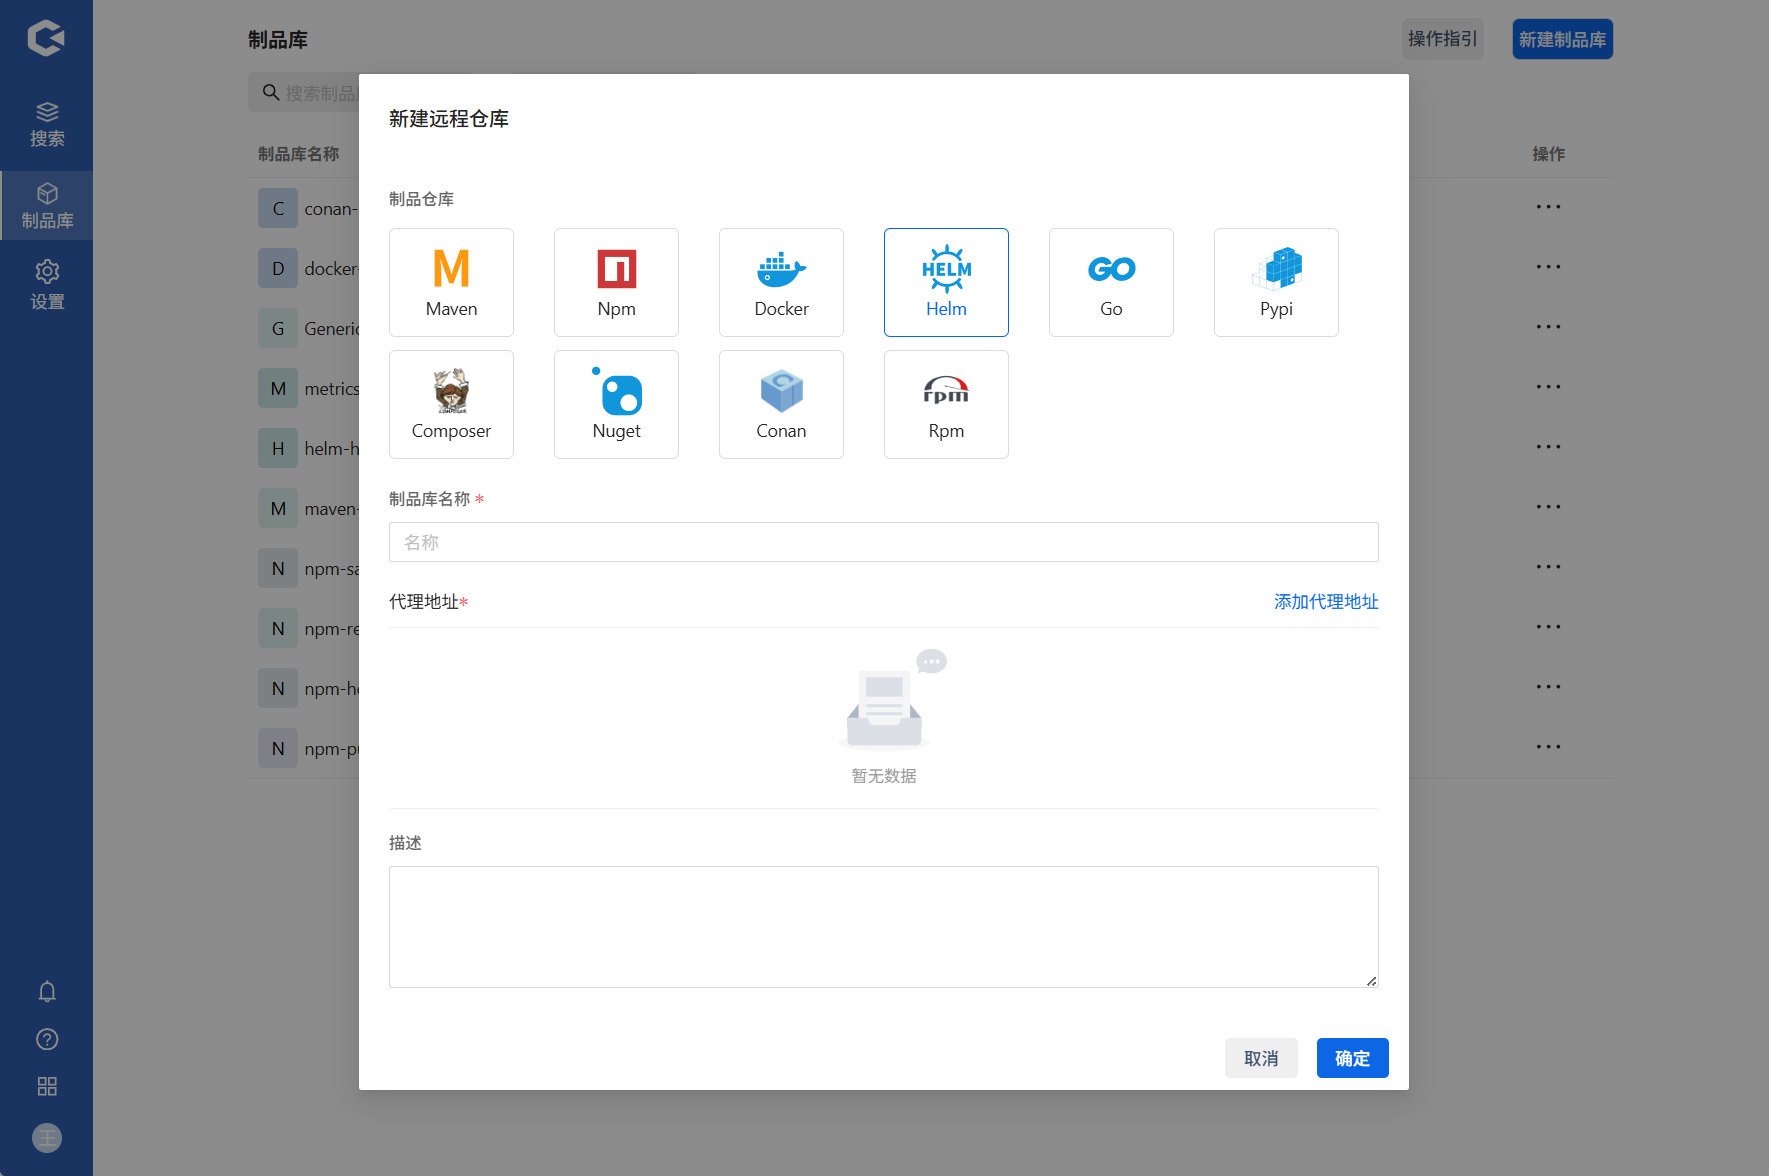Open more actions for the helm-h row

(1548, 447)
